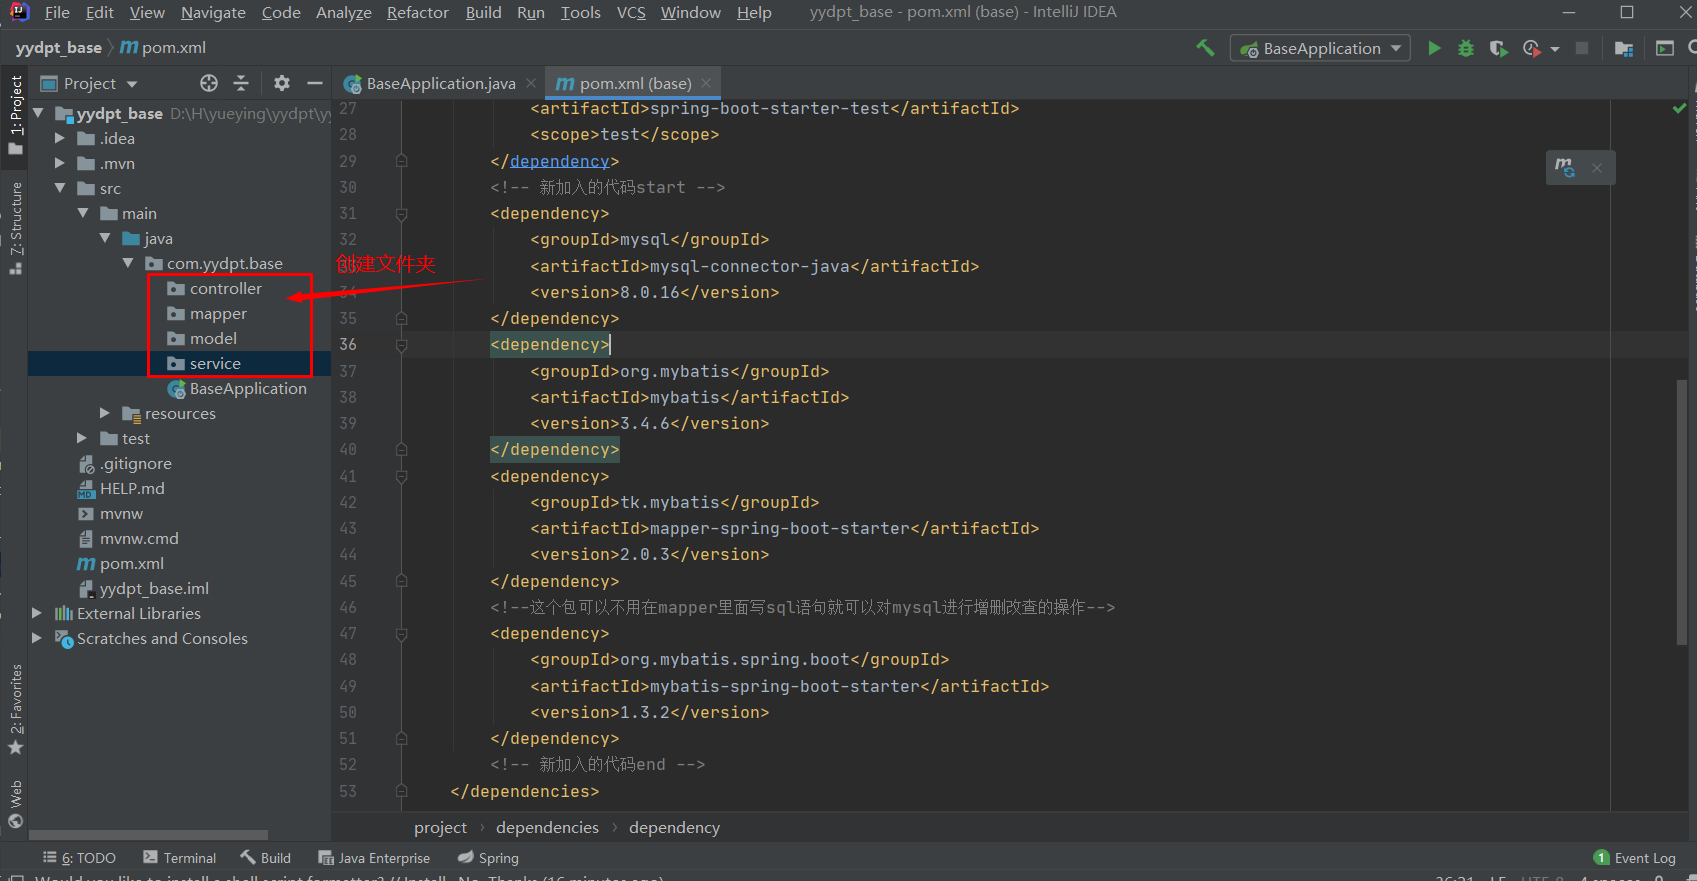
Task: Collapse the src folder
Action: (x=60, y=188)
